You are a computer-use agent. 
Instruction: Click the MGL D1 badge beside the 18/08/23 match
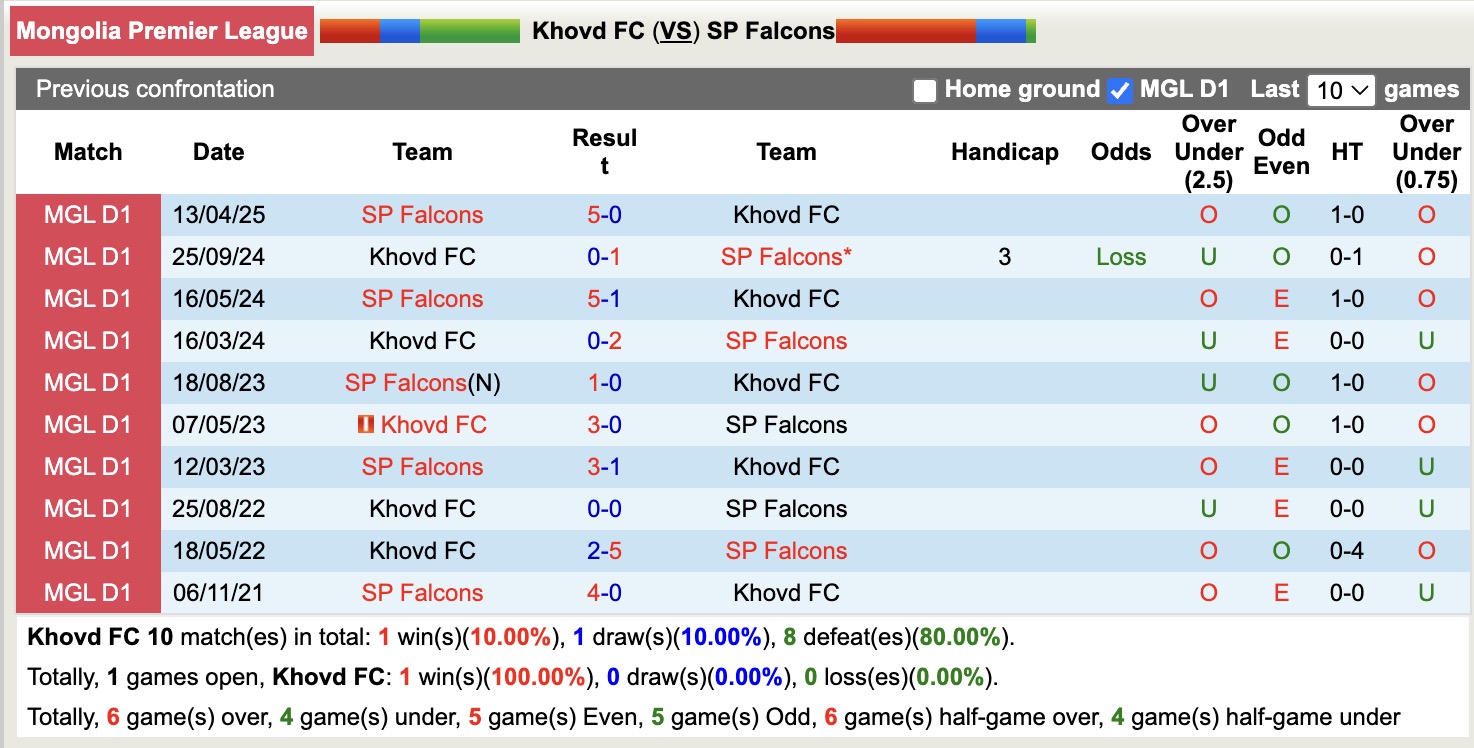click(x=87, y=382)
